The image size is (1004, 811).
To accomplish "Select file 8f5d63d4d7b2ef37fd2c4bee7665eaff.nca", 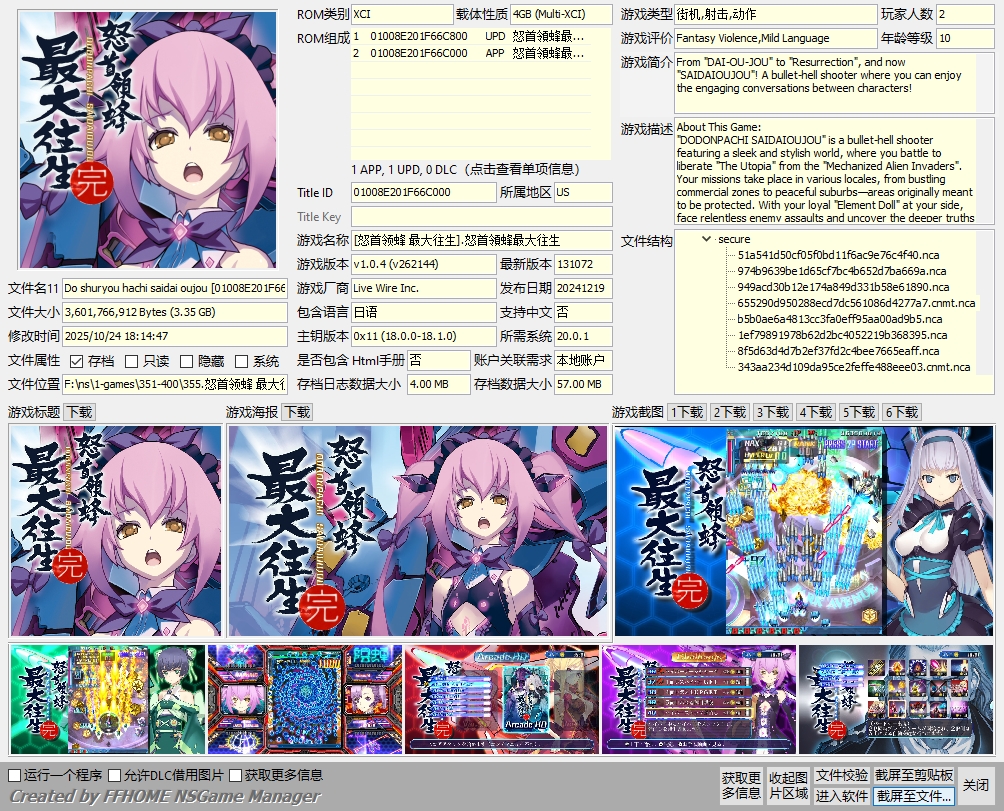I will pyautogui.click(x=838, y=351).
